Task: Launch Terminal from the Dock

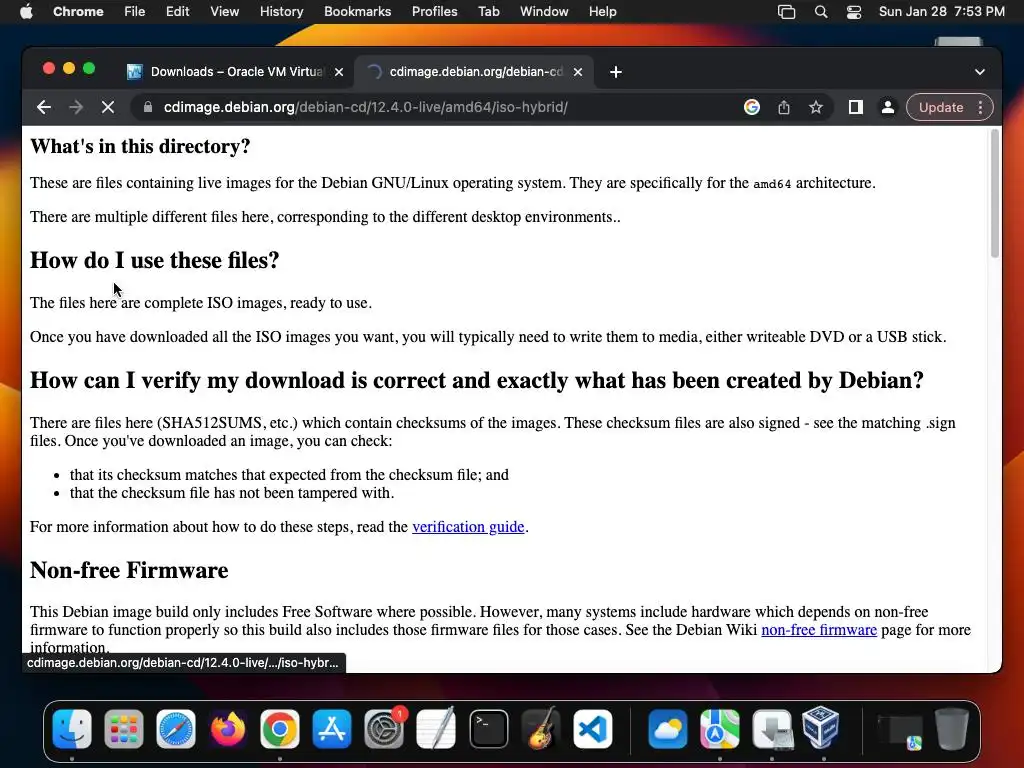Action: tap(488, 729)
